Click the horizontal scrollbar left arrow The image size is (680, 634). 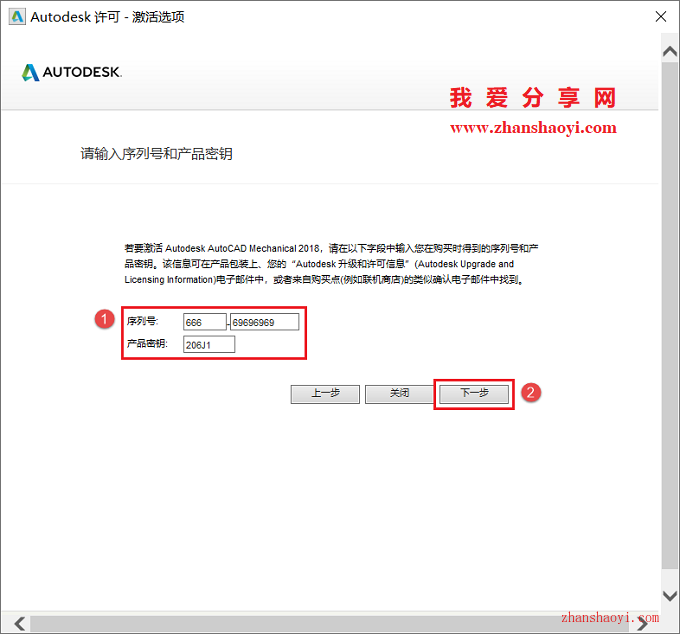click(x=19, y=624)
